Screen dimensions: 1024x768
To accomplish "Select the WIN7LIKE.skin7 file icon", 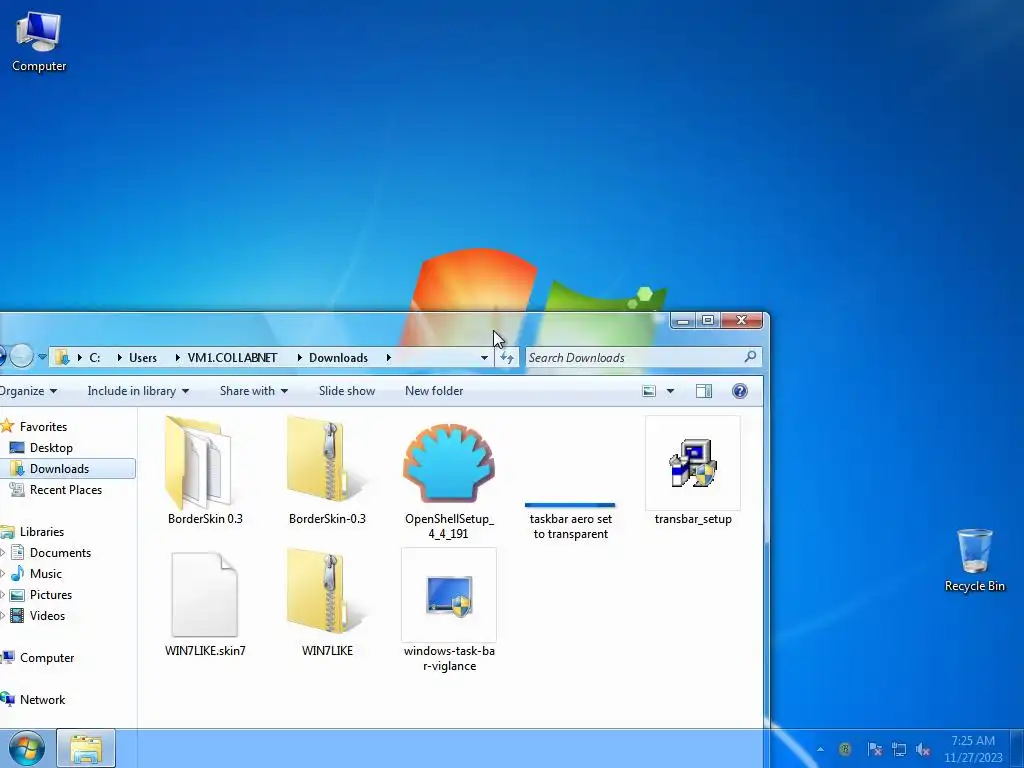I will pyautogui.click(x=204, y=594).
